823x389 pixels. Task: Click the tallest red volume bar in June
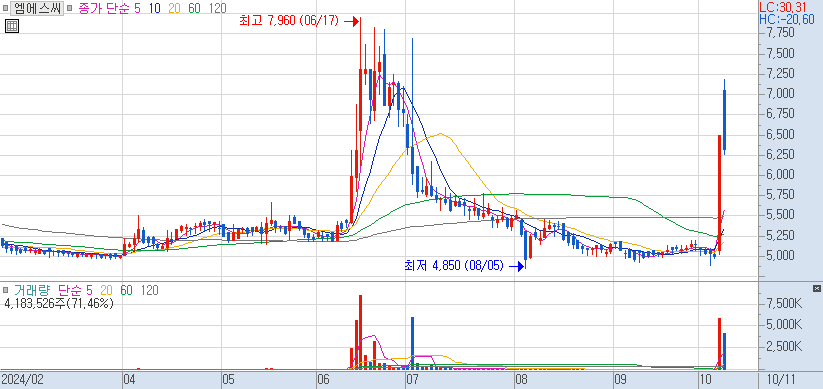pos(361,332)
